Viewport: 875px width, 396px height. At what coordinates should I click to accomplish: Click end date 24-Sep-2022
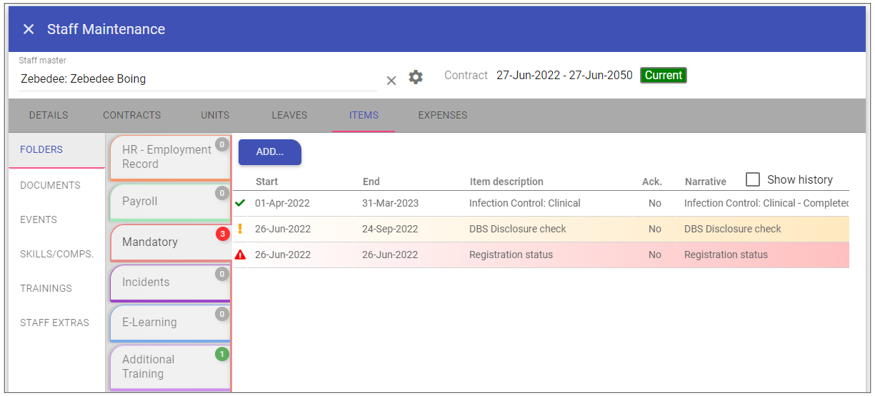tap(390, 229)
